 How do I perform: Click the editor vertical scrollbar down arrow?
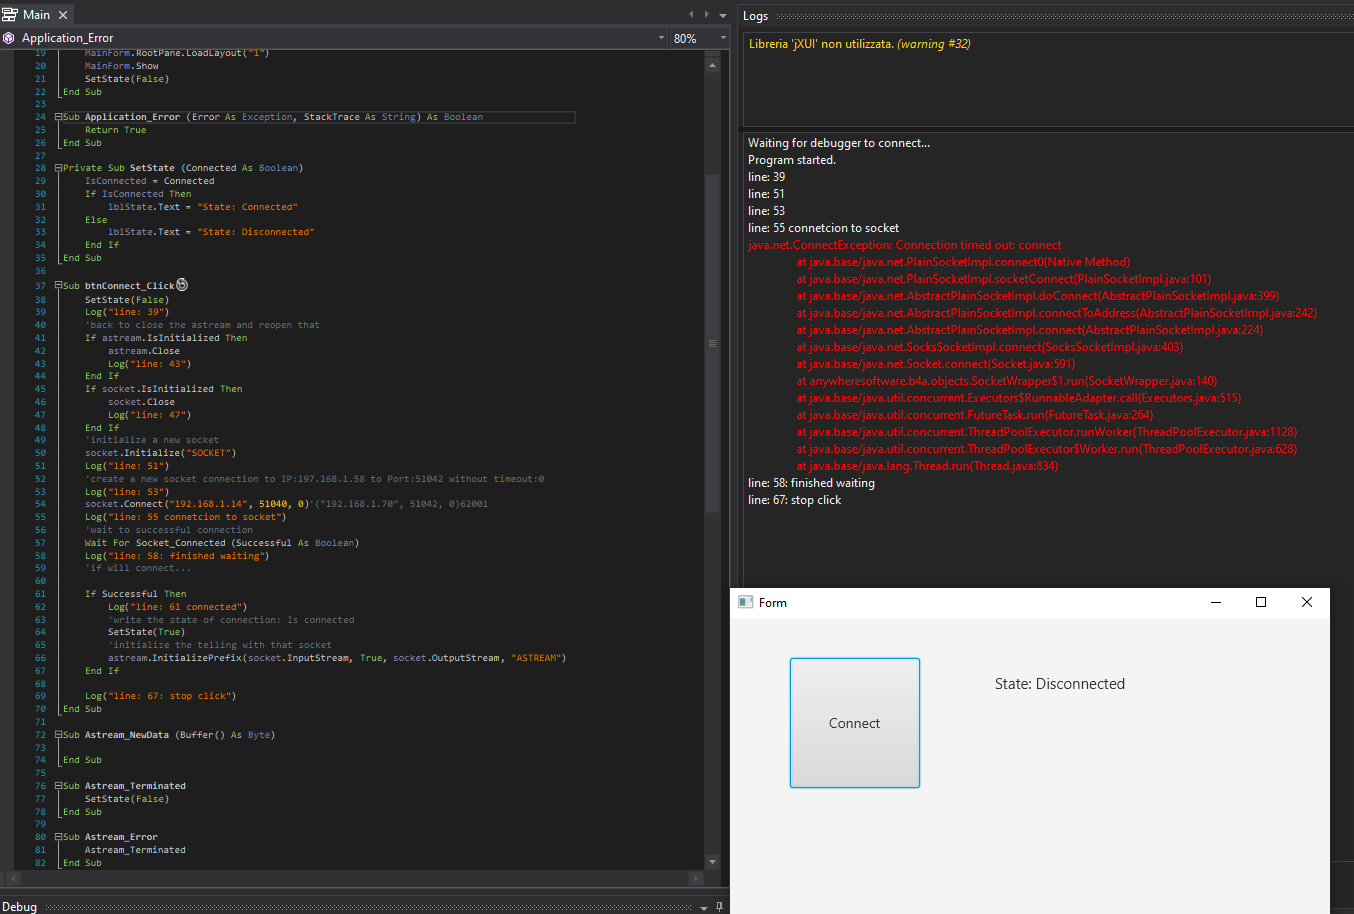pyautogui.click(x=712, y=862)
